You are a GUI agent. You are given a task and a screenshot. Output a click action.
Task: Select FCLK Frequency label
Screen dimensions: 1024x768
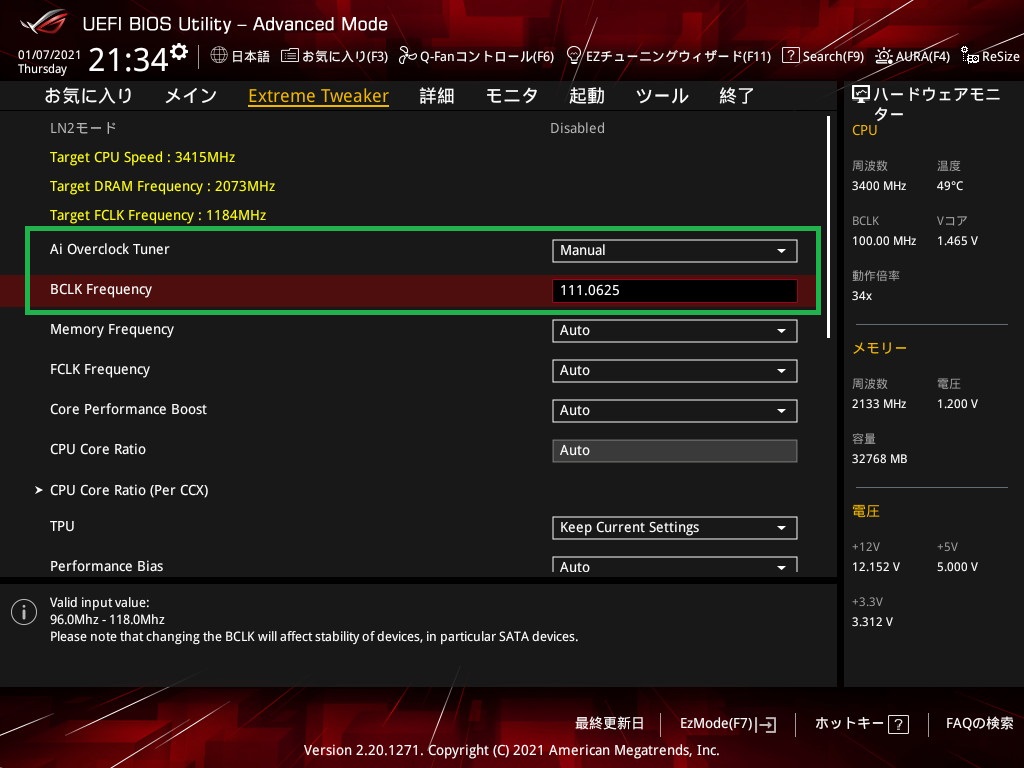click(x=100, y=369)
